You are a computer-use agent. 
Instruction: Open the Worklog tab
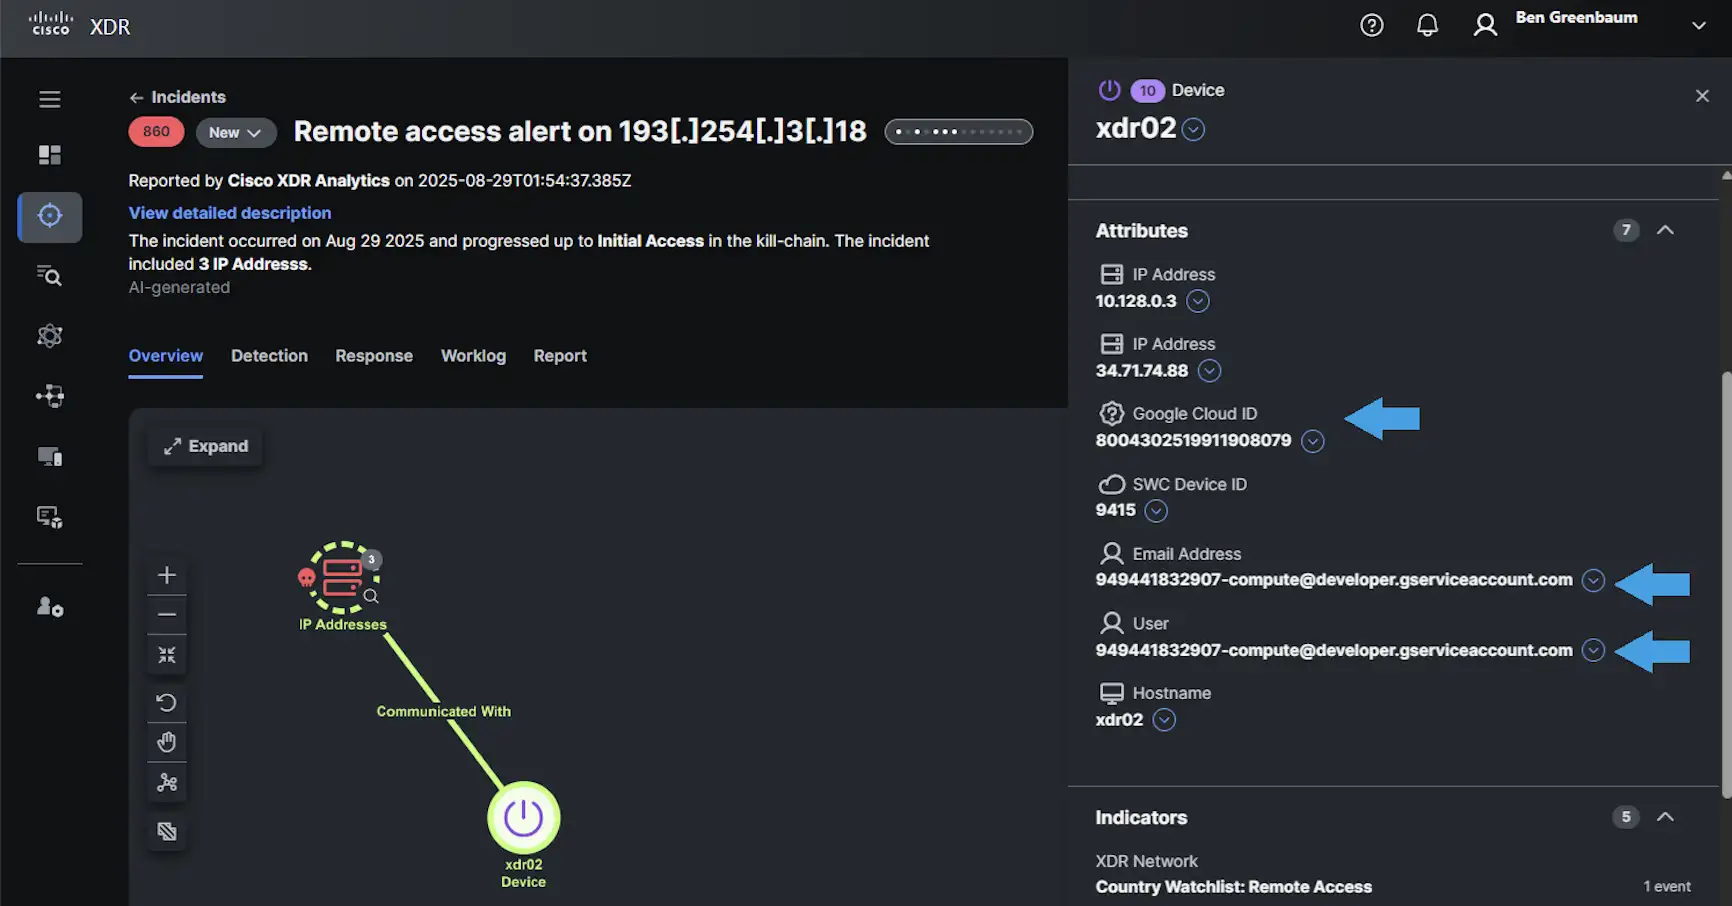(x=473, y=355)
